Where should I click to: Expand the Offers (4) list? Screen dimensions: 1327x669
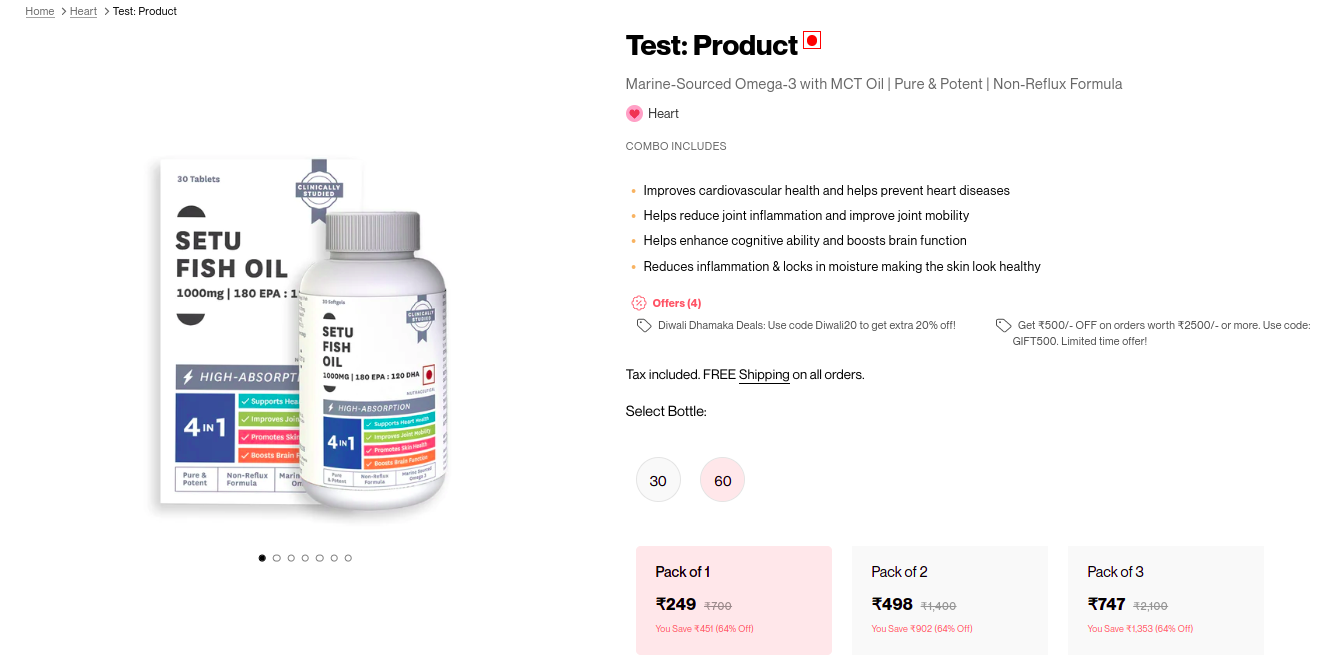[x=677, y=303]
